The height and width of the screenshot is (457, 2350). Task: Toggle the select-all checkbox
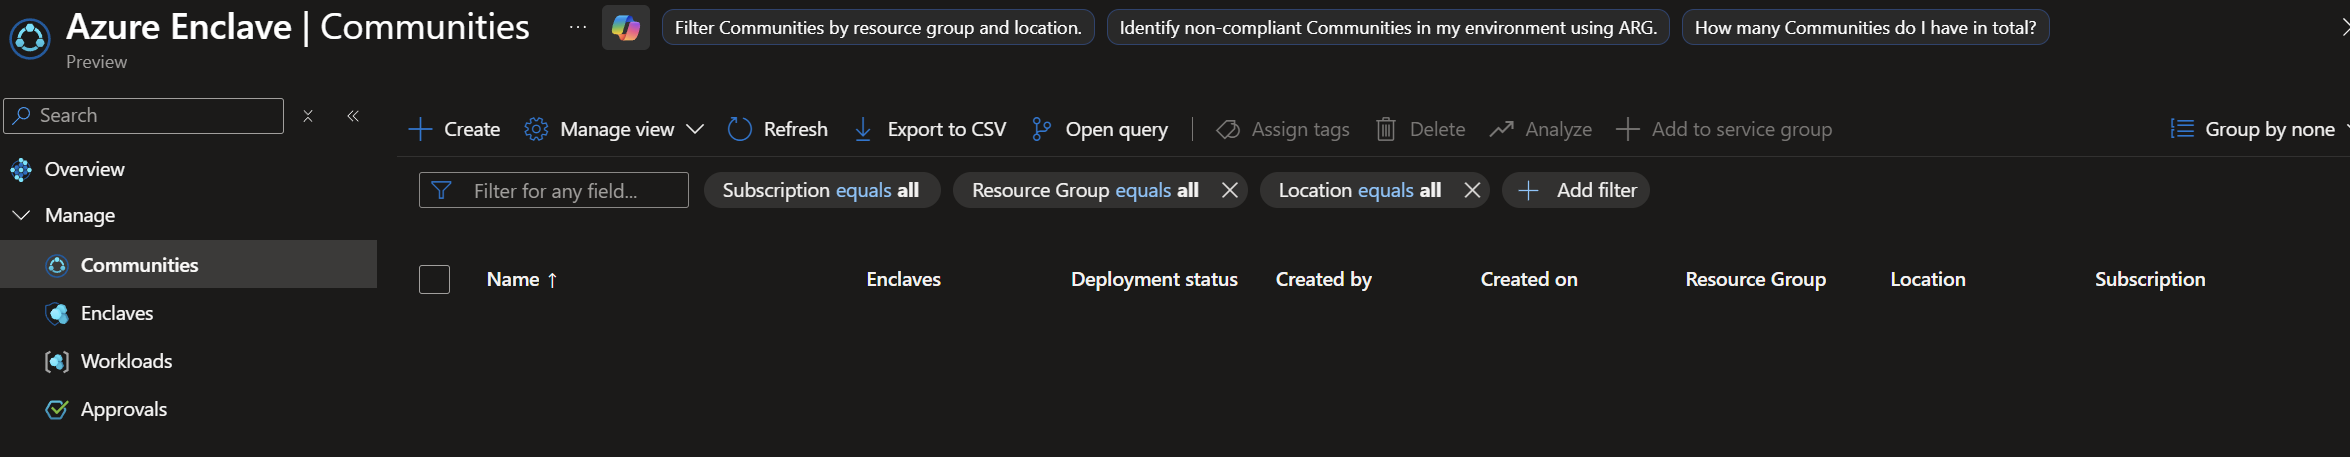click(434, 279)
